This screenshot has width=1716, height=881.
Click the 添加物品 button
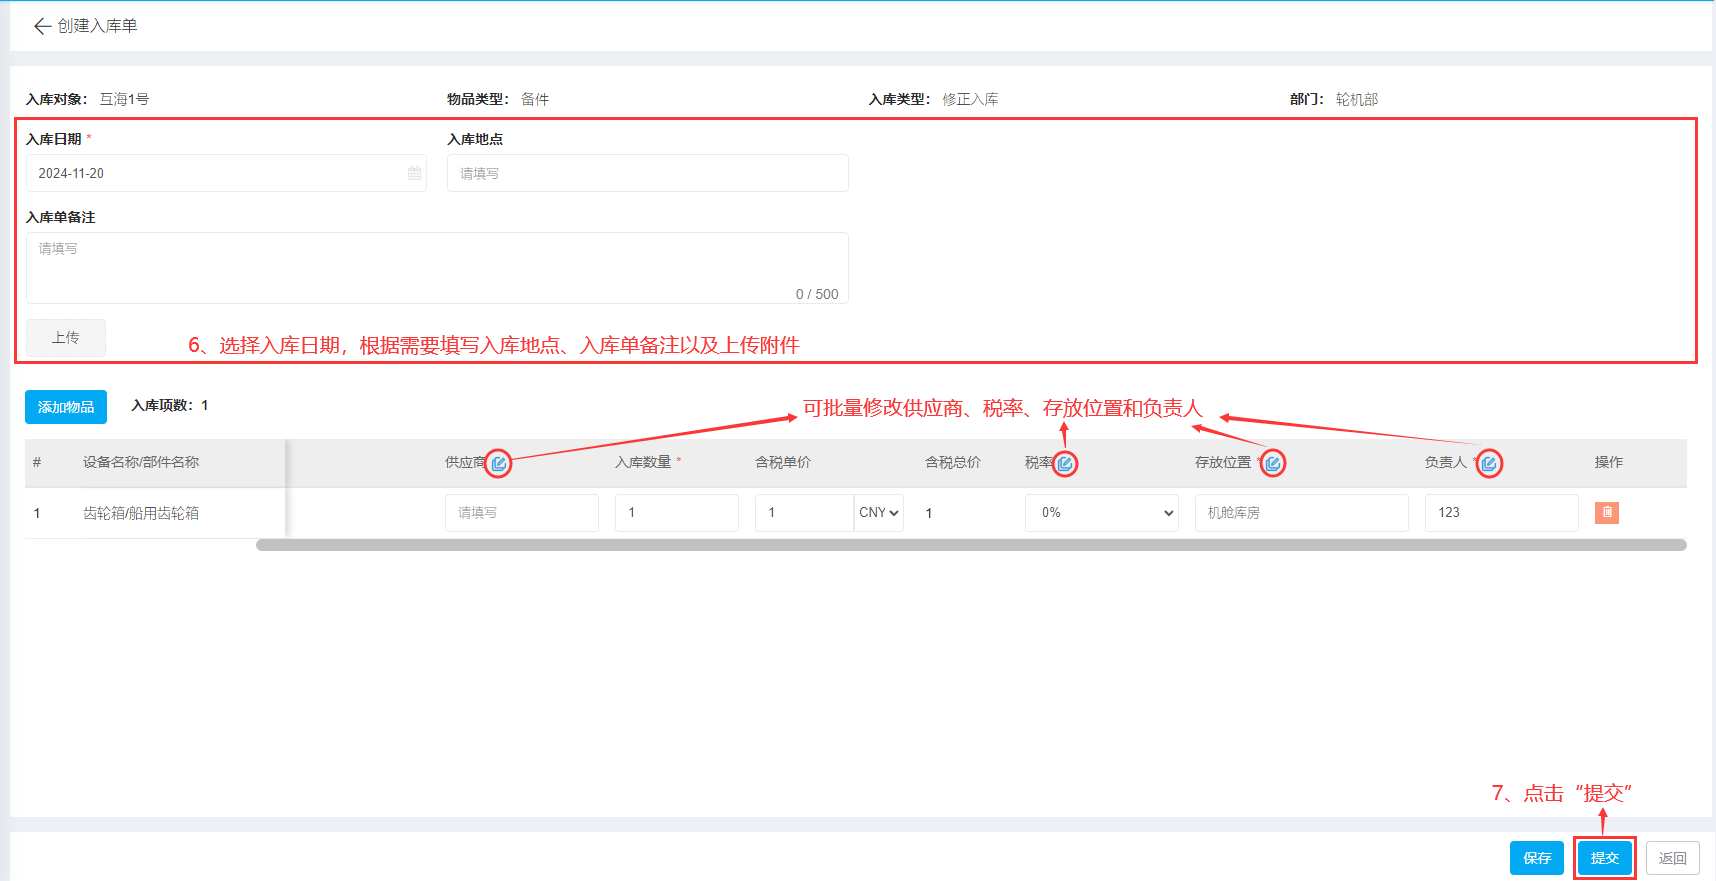tap(66, 407)
